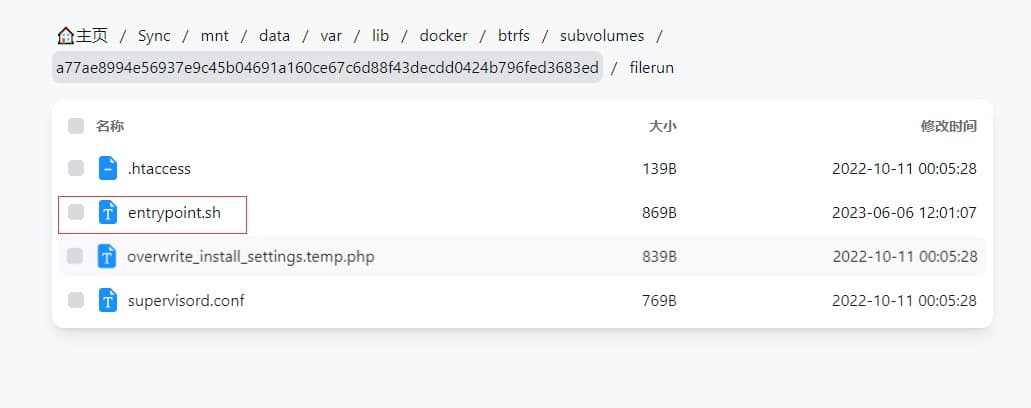Image resolution: width=1031 pixels, height=408 pixels.
Task: Sort files by name column header
Action: (110, 126)
